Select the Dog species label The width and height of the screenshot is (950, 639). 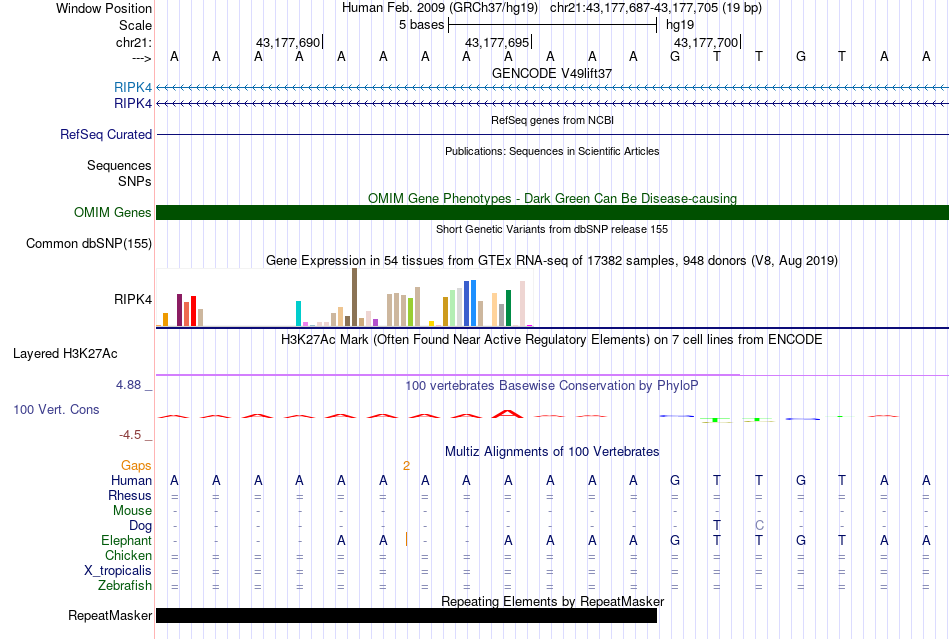140,526
